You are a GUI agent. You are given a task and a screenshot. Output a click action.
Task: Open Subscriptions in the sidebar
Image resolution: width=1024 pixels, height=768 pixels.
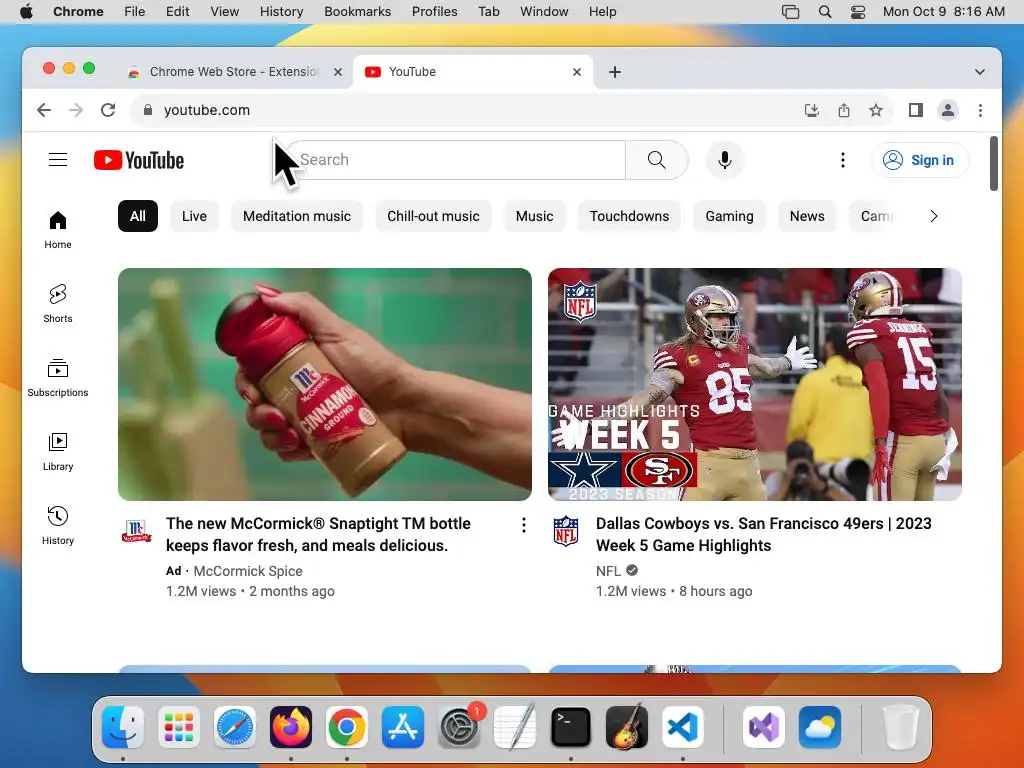click(x=58, y=378)
